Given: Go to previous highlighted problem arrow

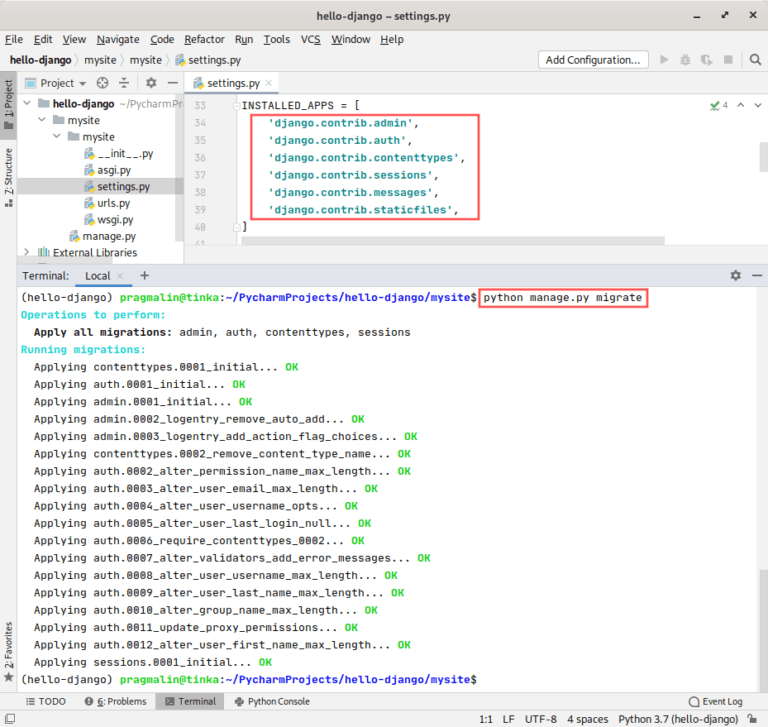Looking at the screenshot, I should [741, 105].
